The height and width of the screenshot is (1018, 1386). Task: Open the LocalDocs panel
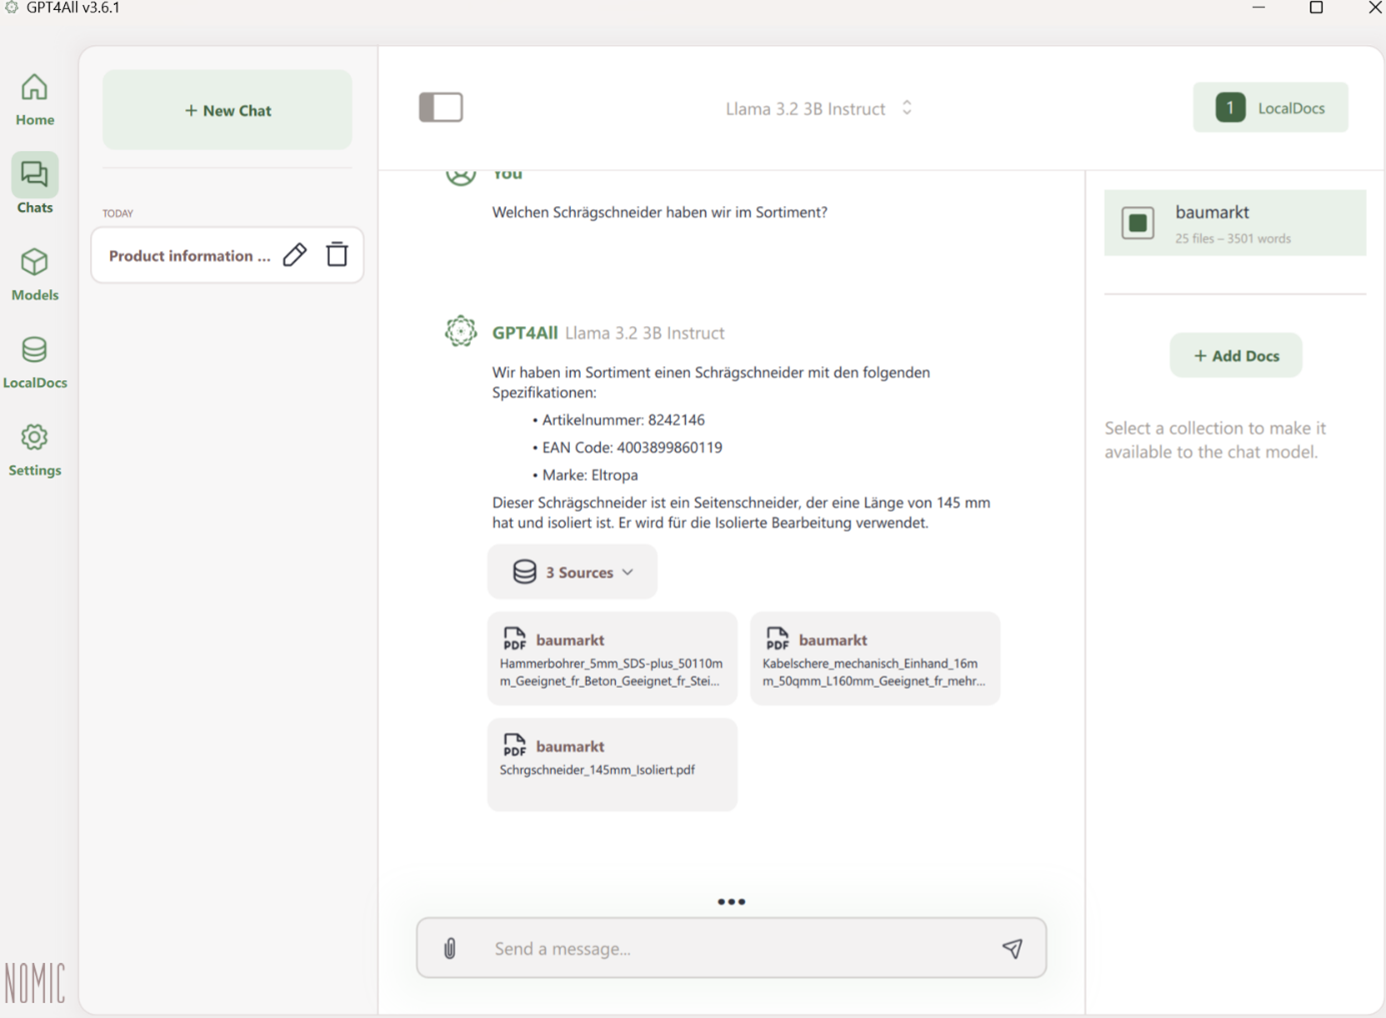pos(34,360)
